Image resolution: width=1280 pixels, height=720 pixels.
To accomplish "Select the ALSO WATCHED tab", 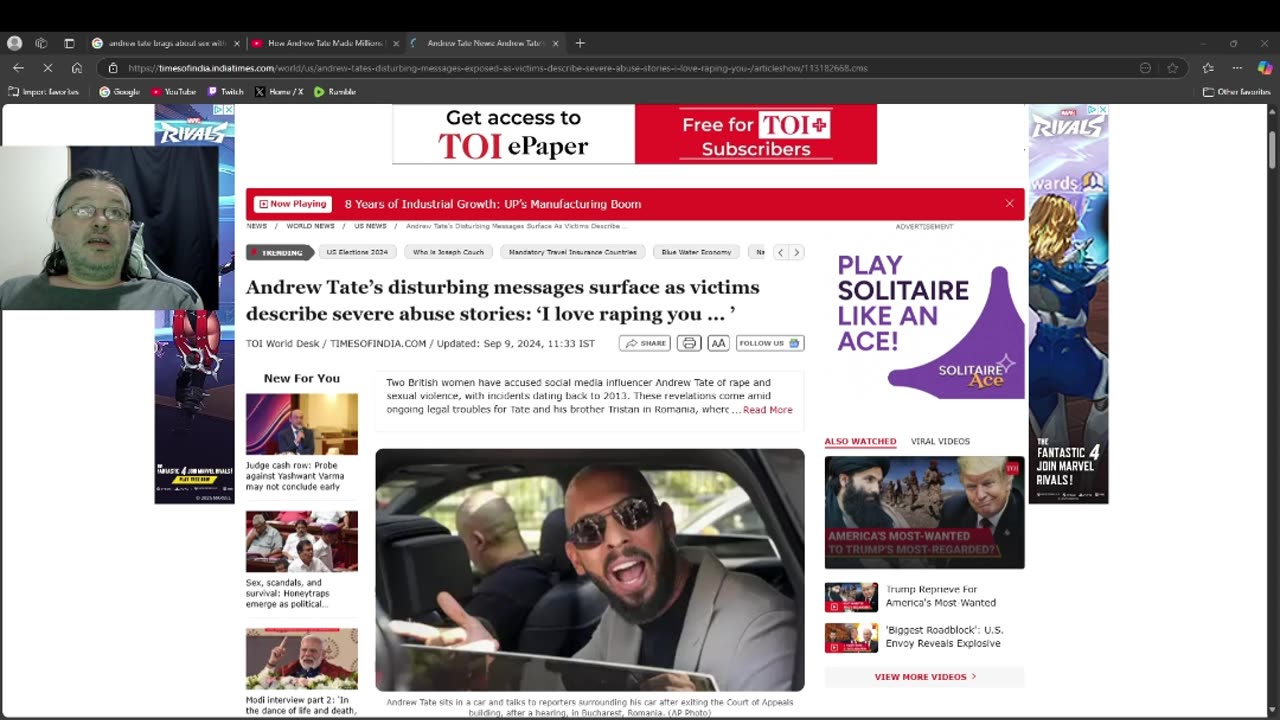I will pyautogui.click(x=860, y=441).
